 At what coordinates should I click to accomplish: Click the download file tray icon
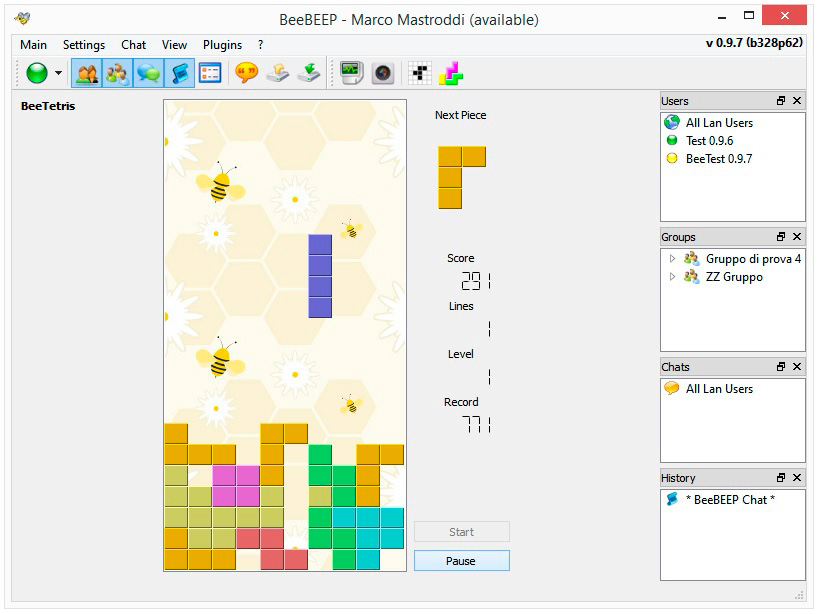click(309, 73)
